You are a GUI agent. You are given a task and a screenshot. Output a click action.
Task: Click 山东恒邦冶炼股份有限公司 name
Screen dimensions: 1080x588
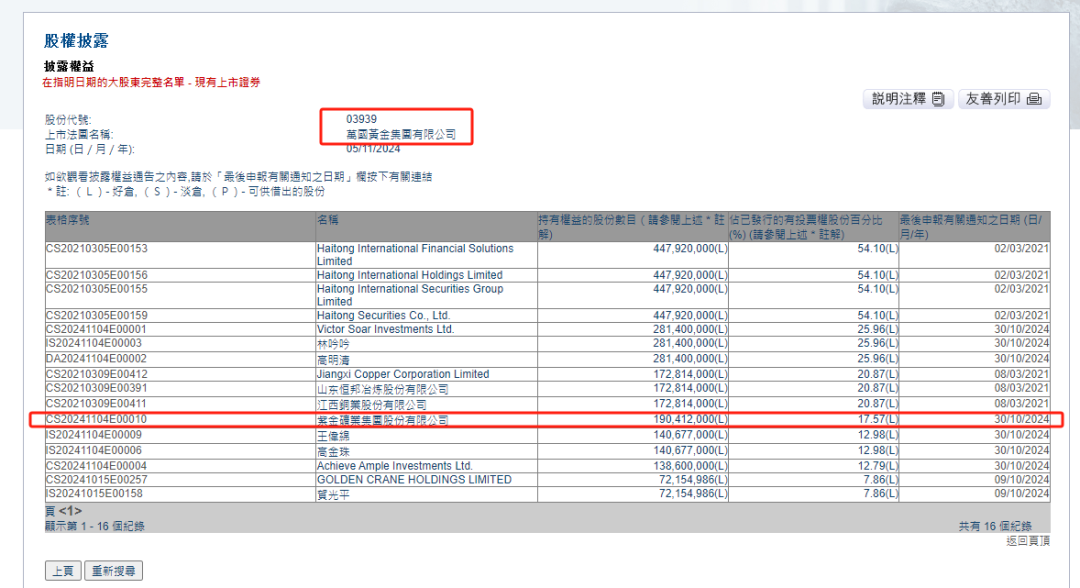pyautogui.click(x=382, y=389)
